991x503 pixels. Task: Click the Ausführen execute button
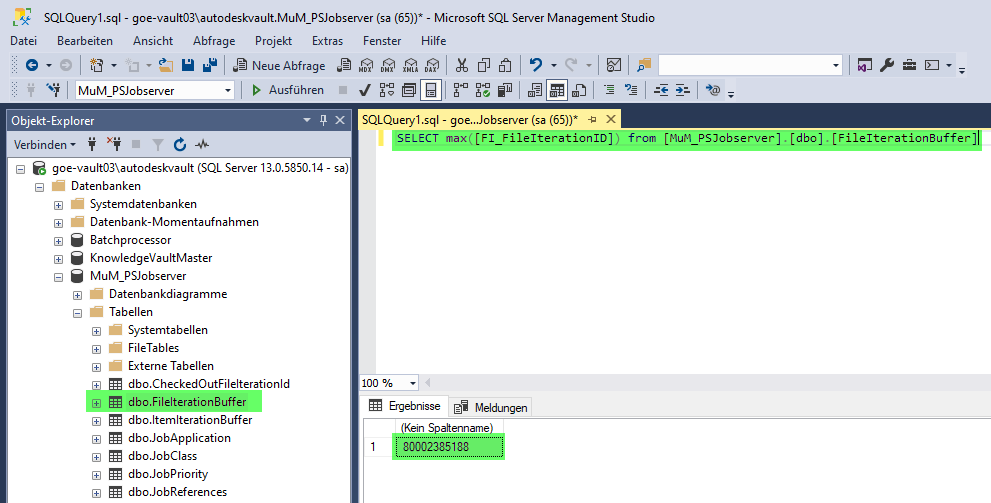coord(288,90)
